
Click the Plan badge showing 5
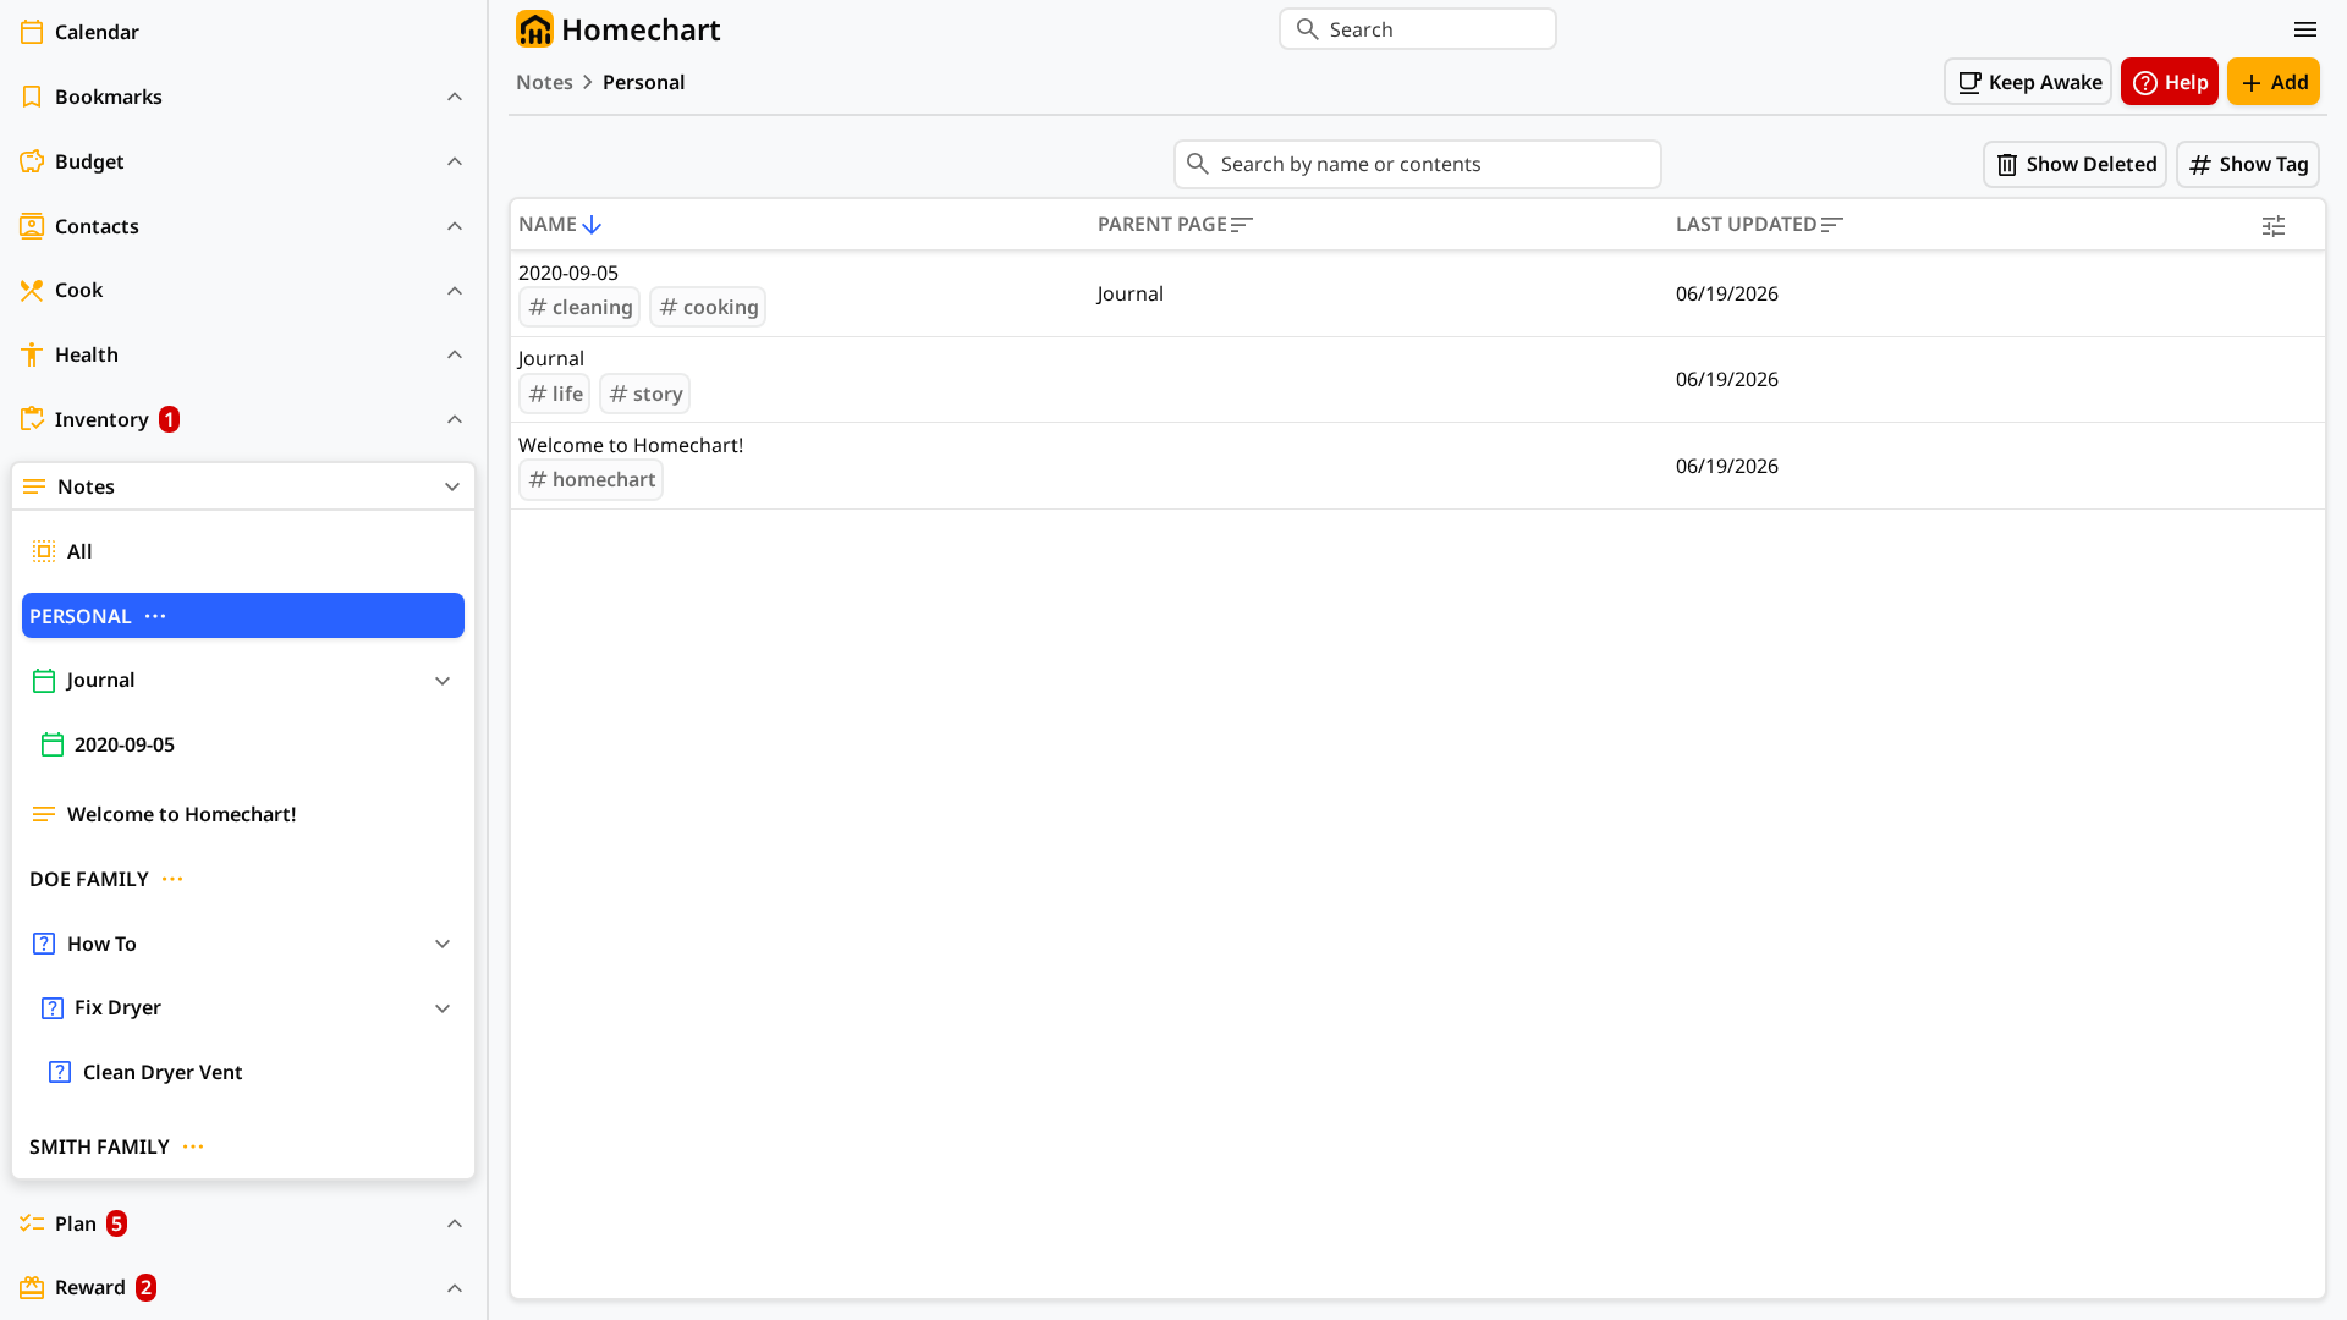tap(117, 1224)
